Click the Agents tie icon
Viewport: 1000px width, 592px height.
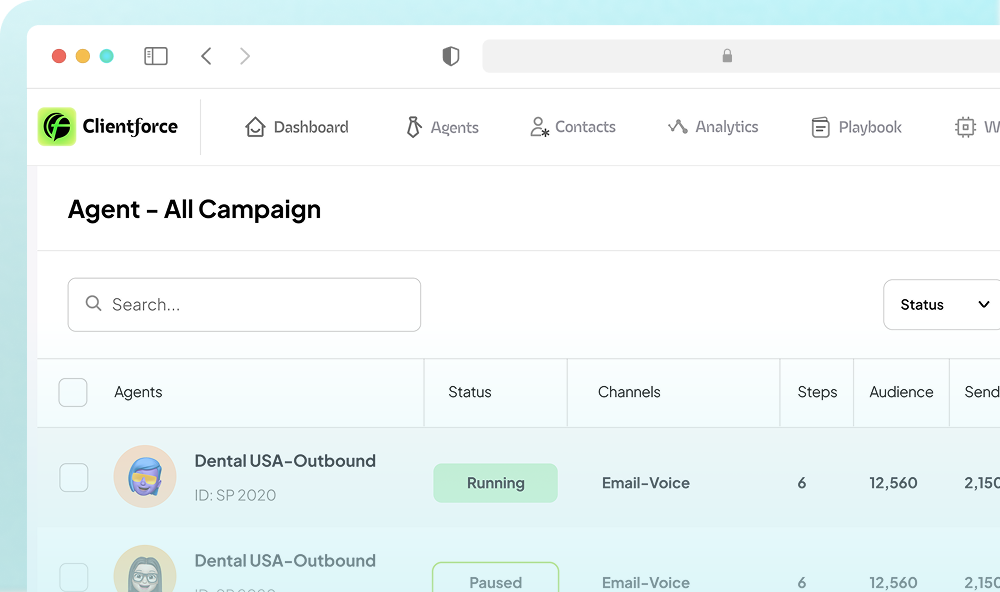pos(413,127)
